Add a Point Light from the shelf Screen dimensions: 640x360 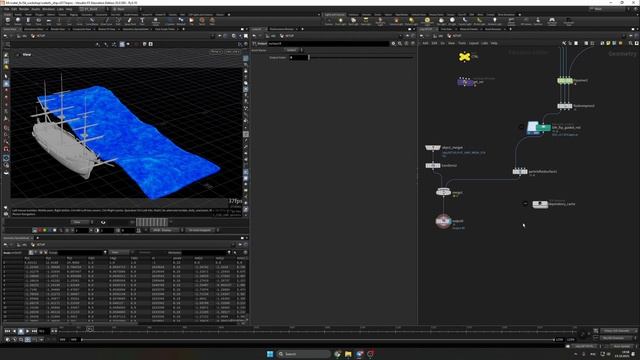[340, 21]
